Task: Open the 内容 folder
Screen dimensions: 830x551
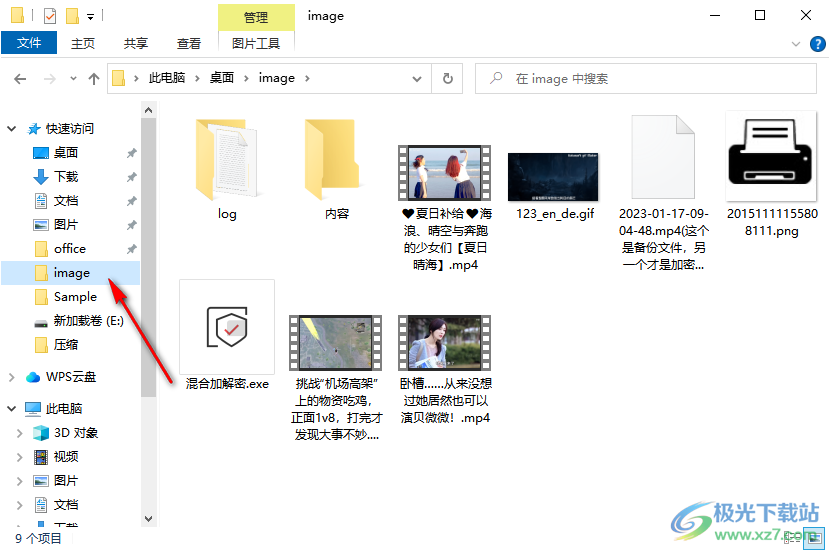Action: coord(336,168)
